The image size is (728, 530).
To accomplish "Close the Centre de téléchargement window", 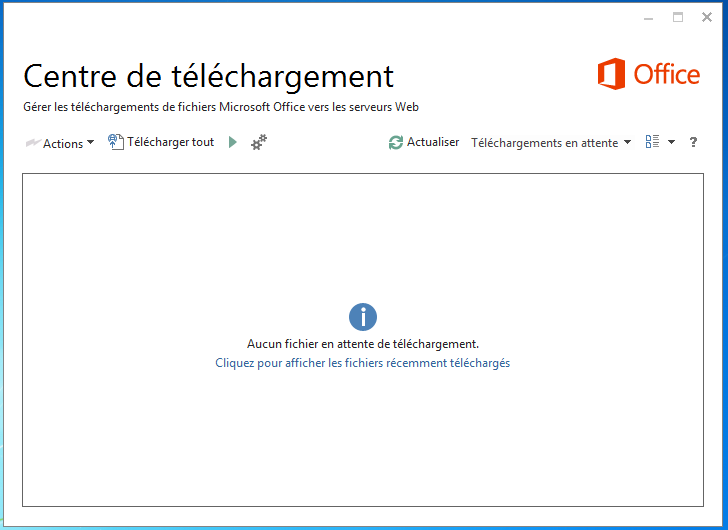I will coord(707,18).
